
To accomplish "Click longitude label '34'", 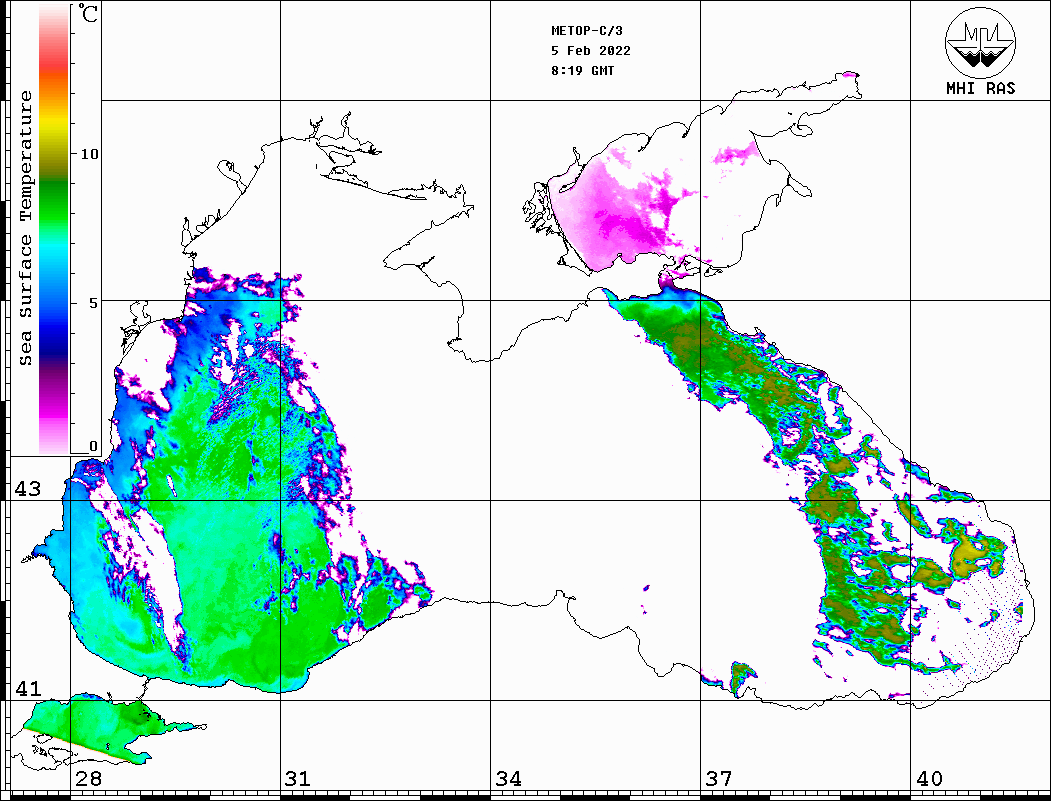I will tap(508, 779).
